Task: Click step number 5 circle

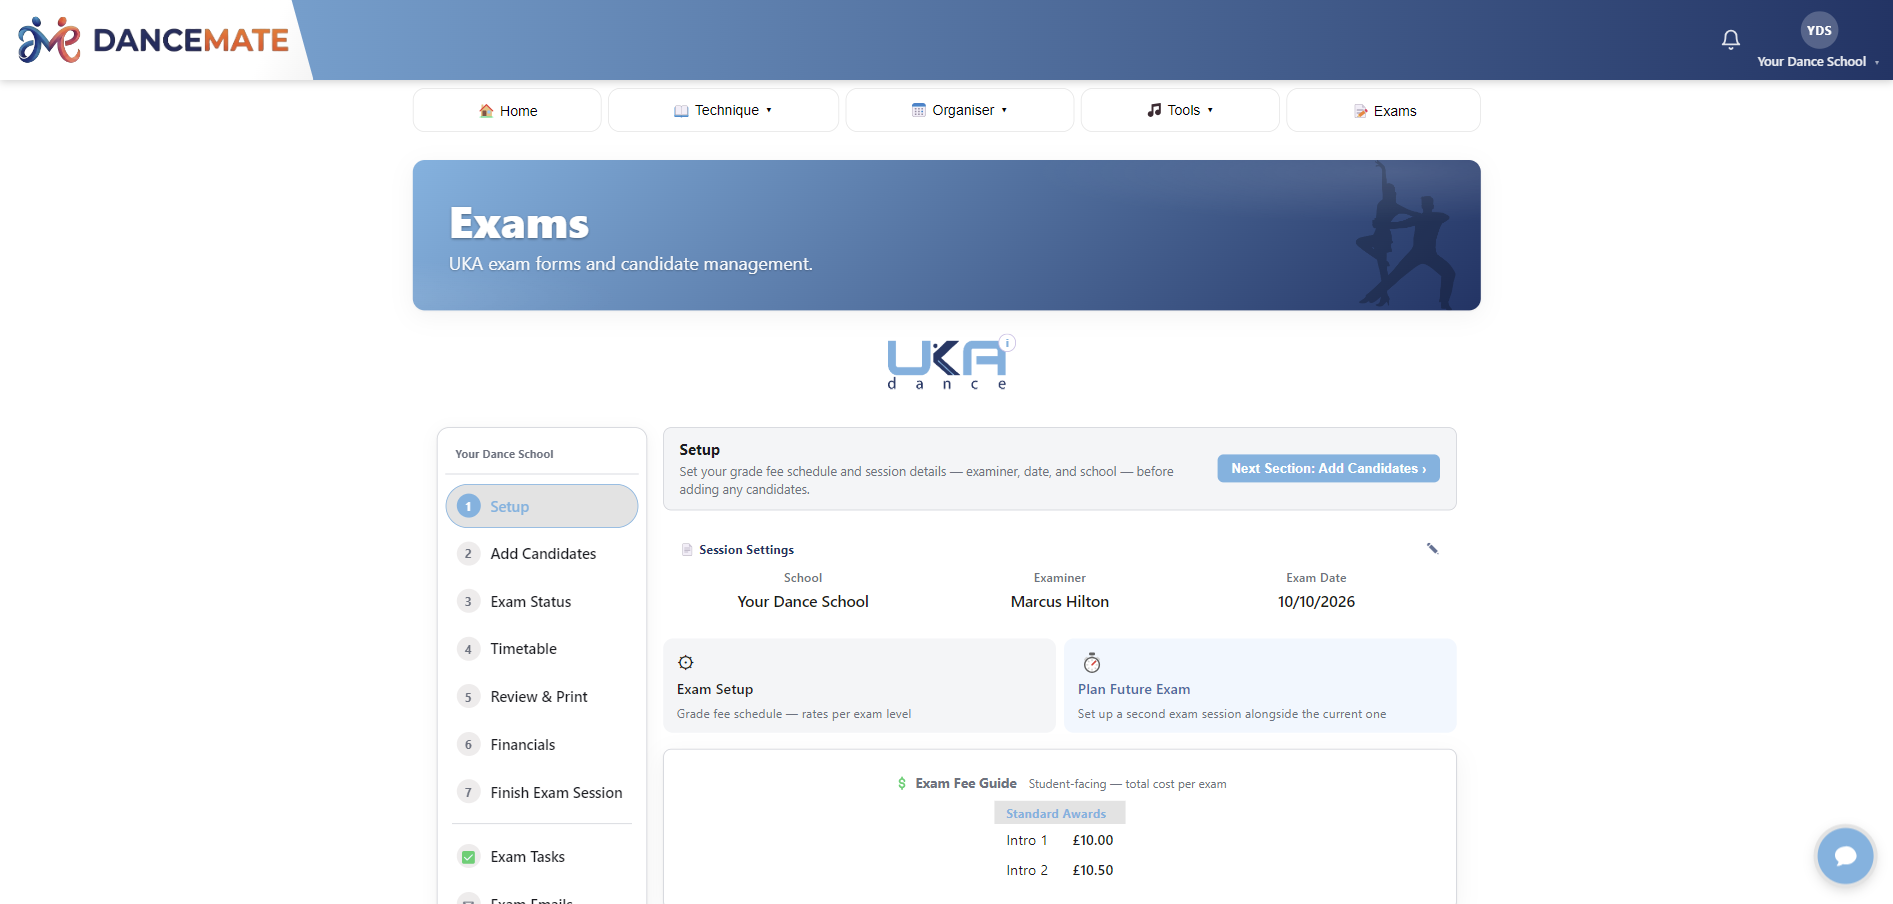Action: 468,697
